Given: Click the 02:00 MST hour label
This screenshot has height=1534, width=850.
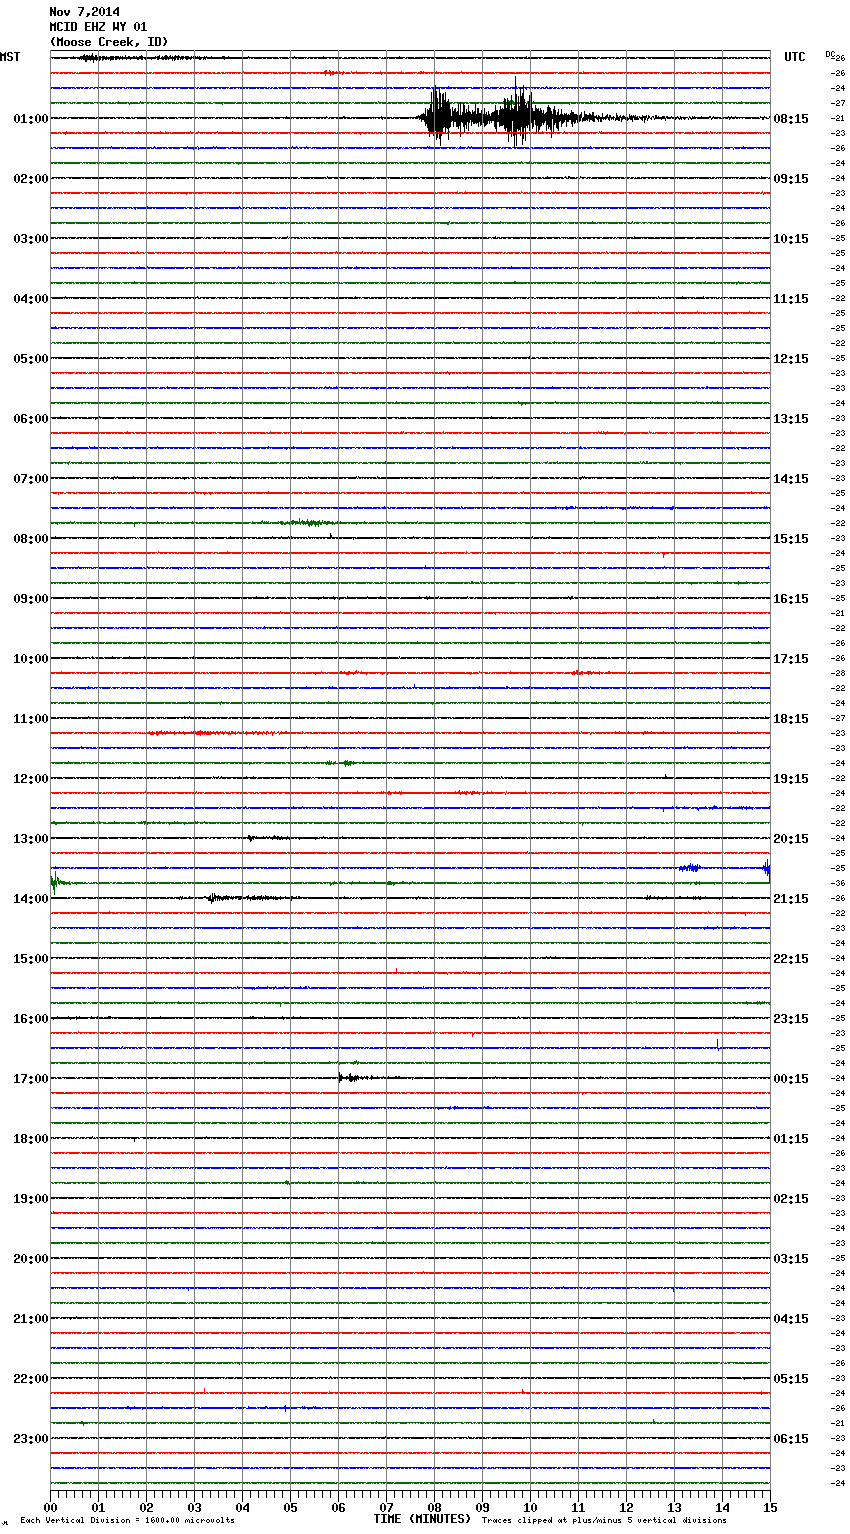Looking at the screenshot, I should [x=31, y=179].
